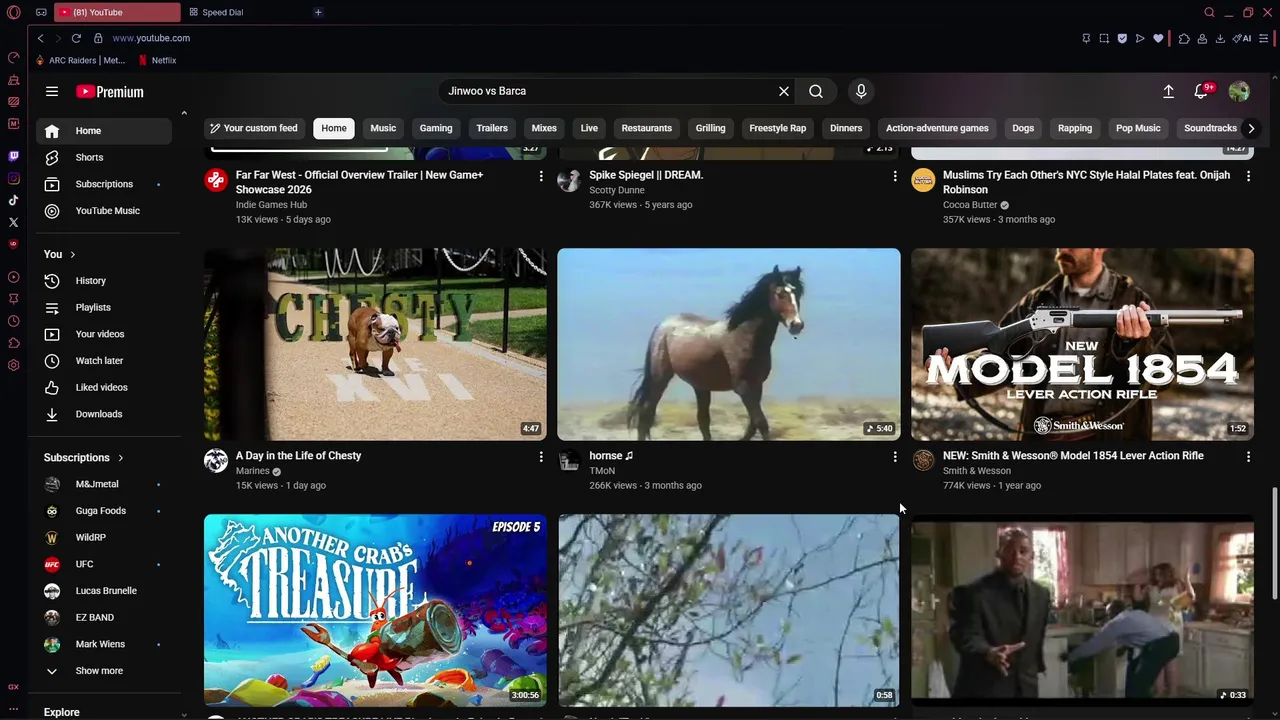1280x720 pixels.
Task: Open options for Muslims Try Halal Plates video
Action: [1248, 176]
